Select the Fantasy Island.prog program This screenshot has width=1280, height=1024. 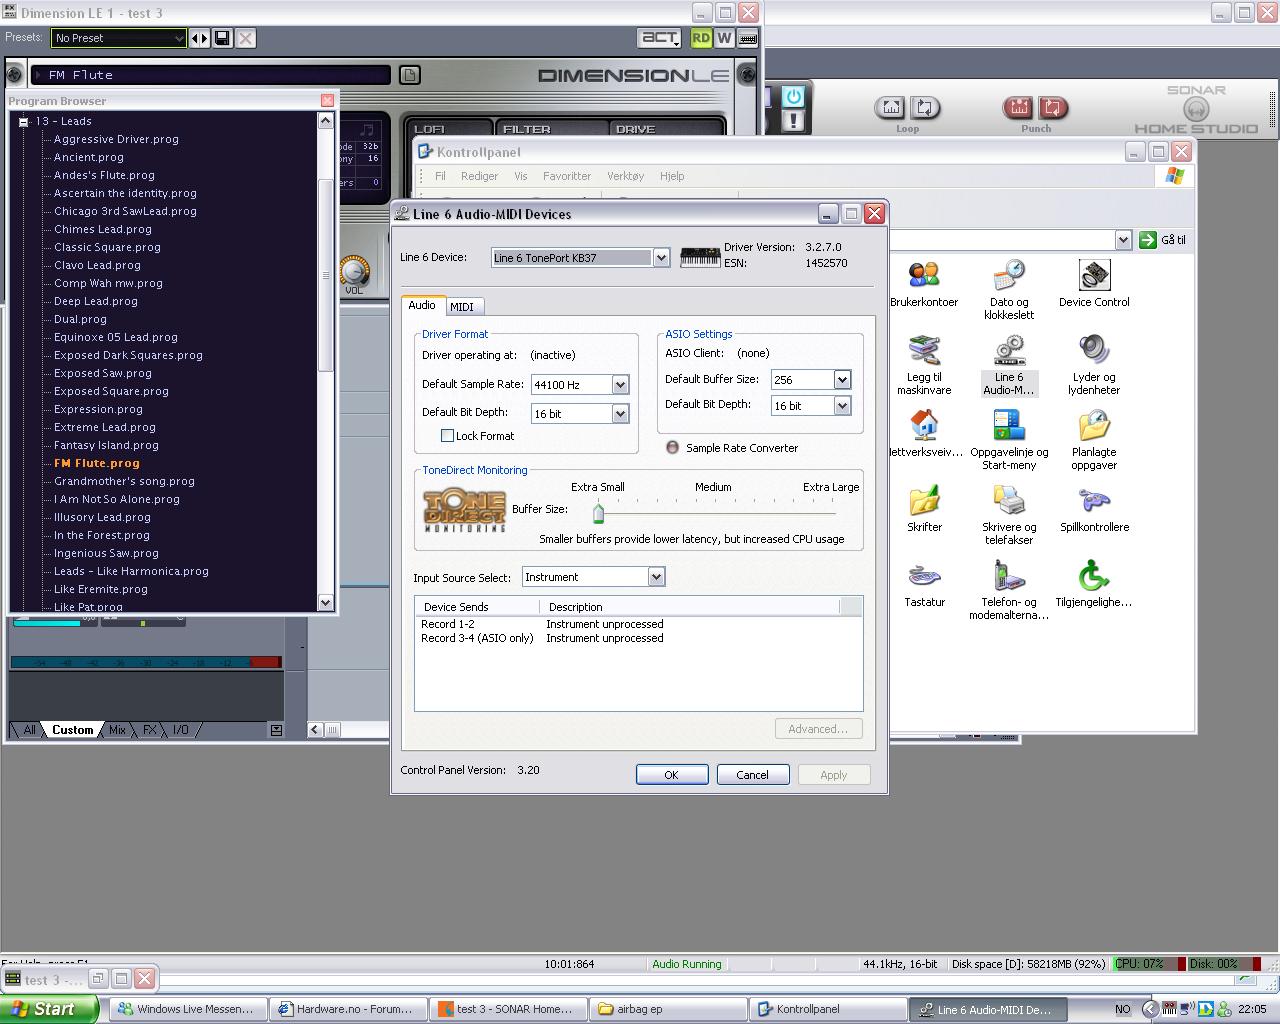106,445
